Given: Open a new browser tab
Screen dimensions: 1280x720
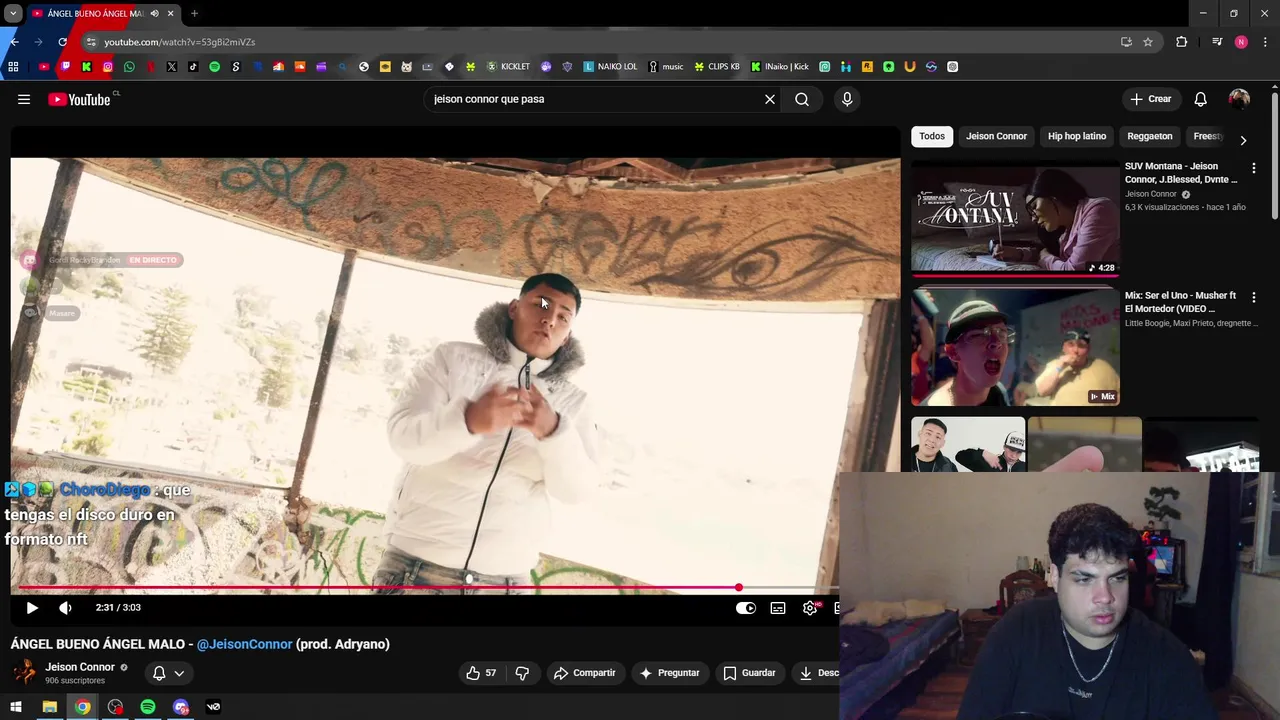Looking at the screenshot, I should click(x=194, y=13).
